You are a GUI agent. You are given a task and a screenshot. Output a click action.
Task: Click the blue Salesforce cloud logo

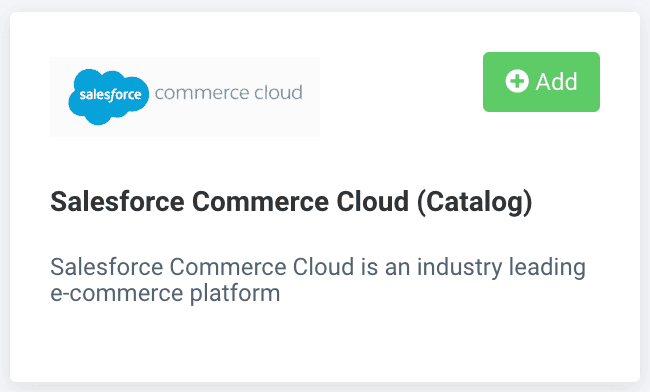(x=109, y=97)
